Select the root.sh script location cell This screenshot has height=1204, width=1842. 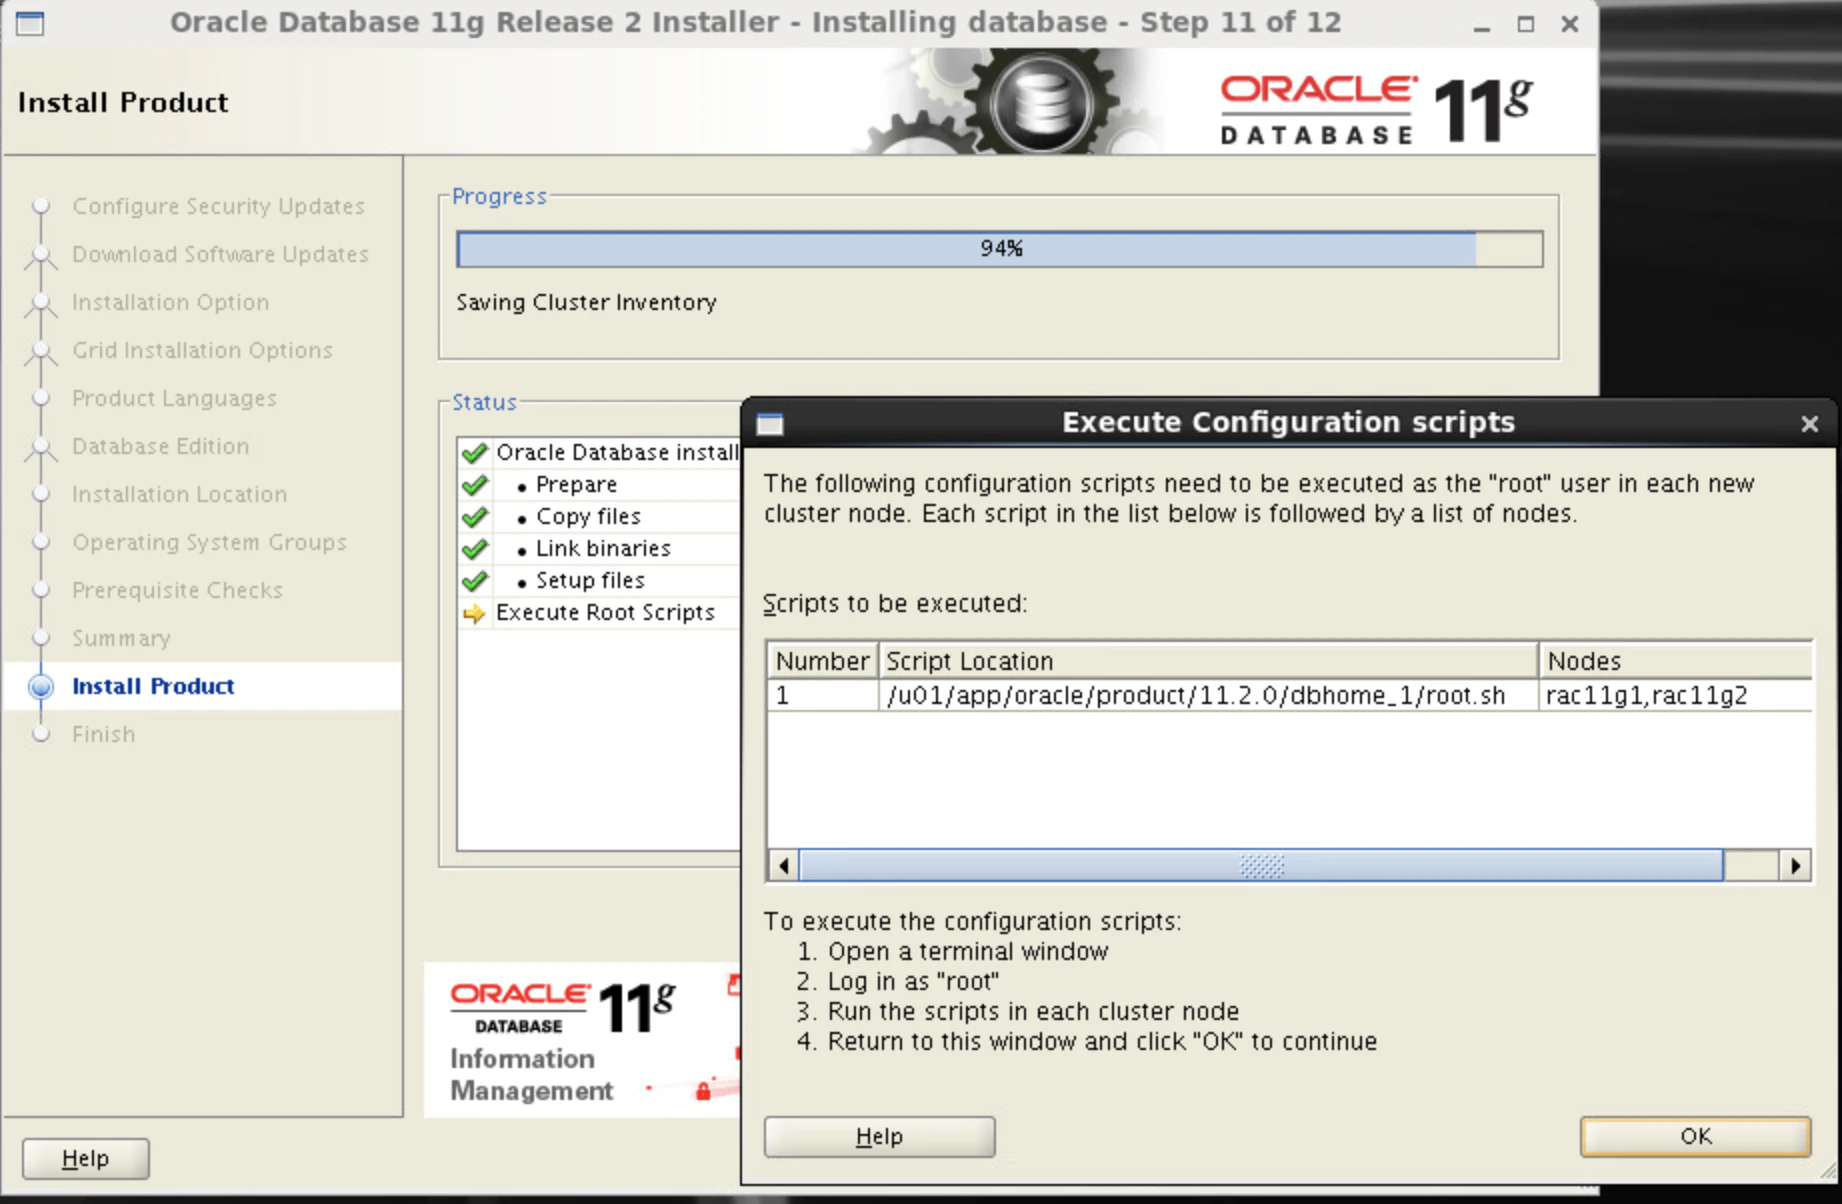[x=1208, y=695]
